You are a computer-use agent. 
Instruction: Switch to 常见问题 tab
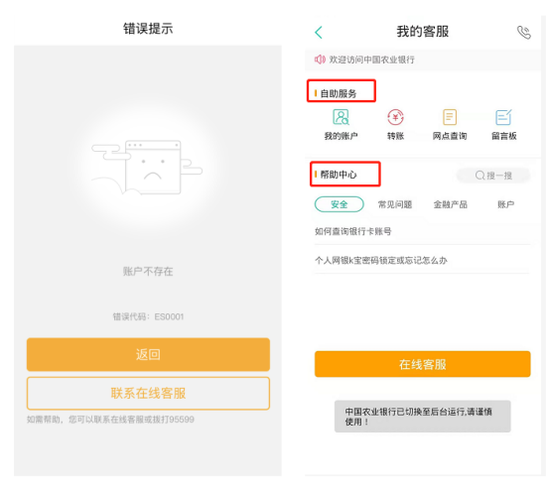tap(395, 204)
